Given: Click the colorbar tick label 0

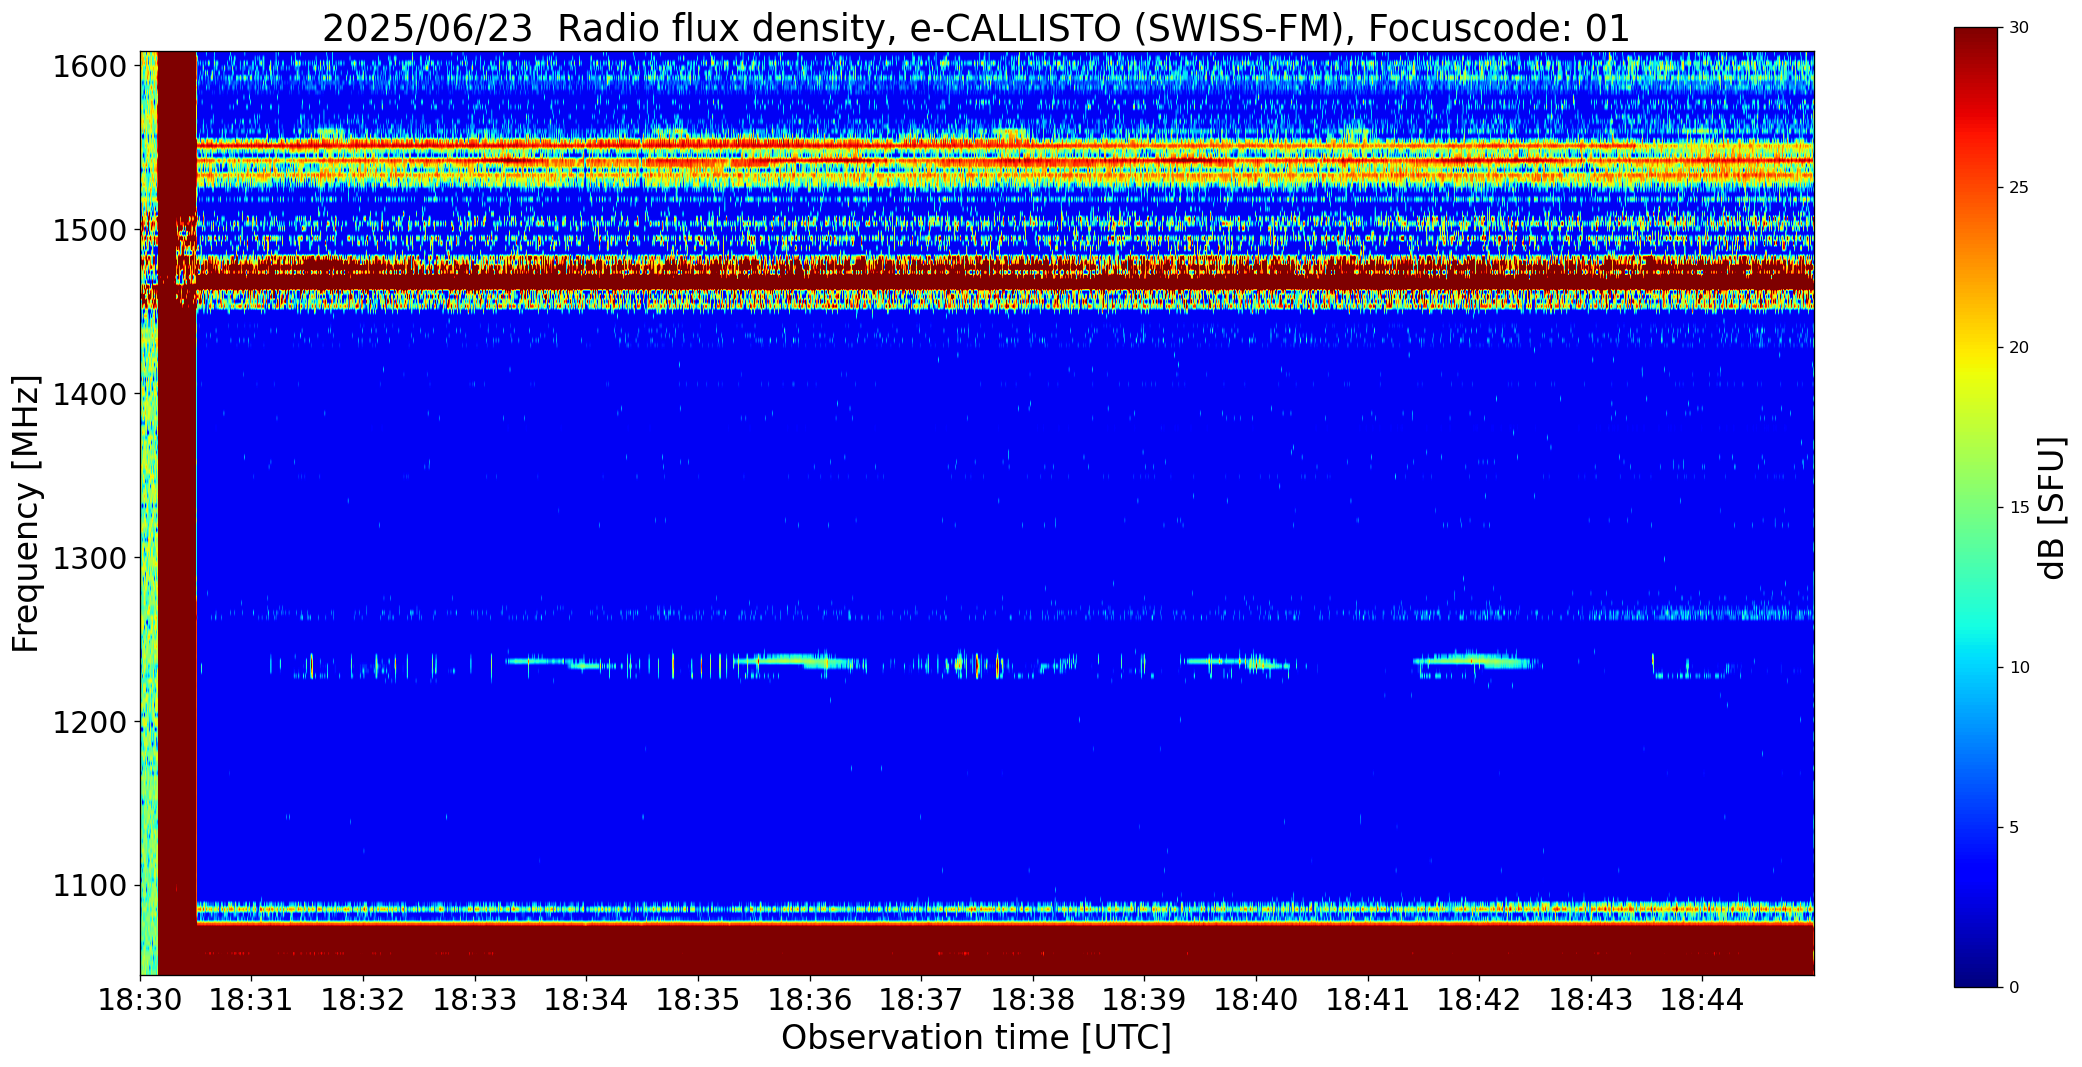Looking at the screenshot, I should pyautogui.click(x=2014, y=988).
